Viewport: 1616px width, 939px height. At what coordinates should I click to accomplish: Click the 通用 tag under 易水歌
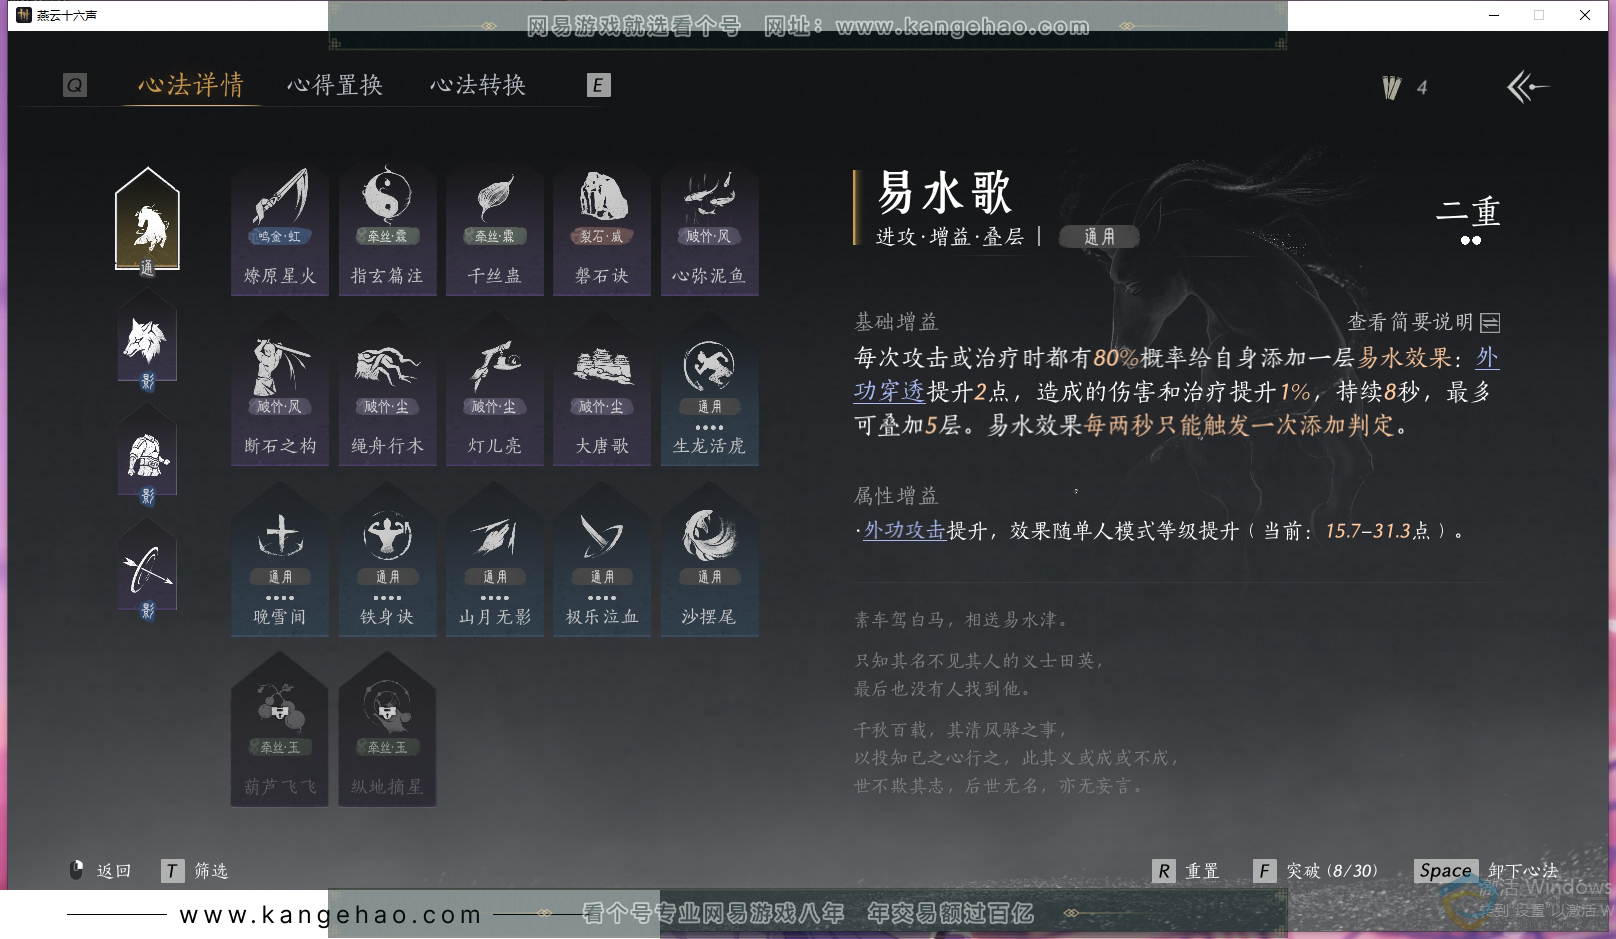pyautogui.click(x=1099, y=237)
